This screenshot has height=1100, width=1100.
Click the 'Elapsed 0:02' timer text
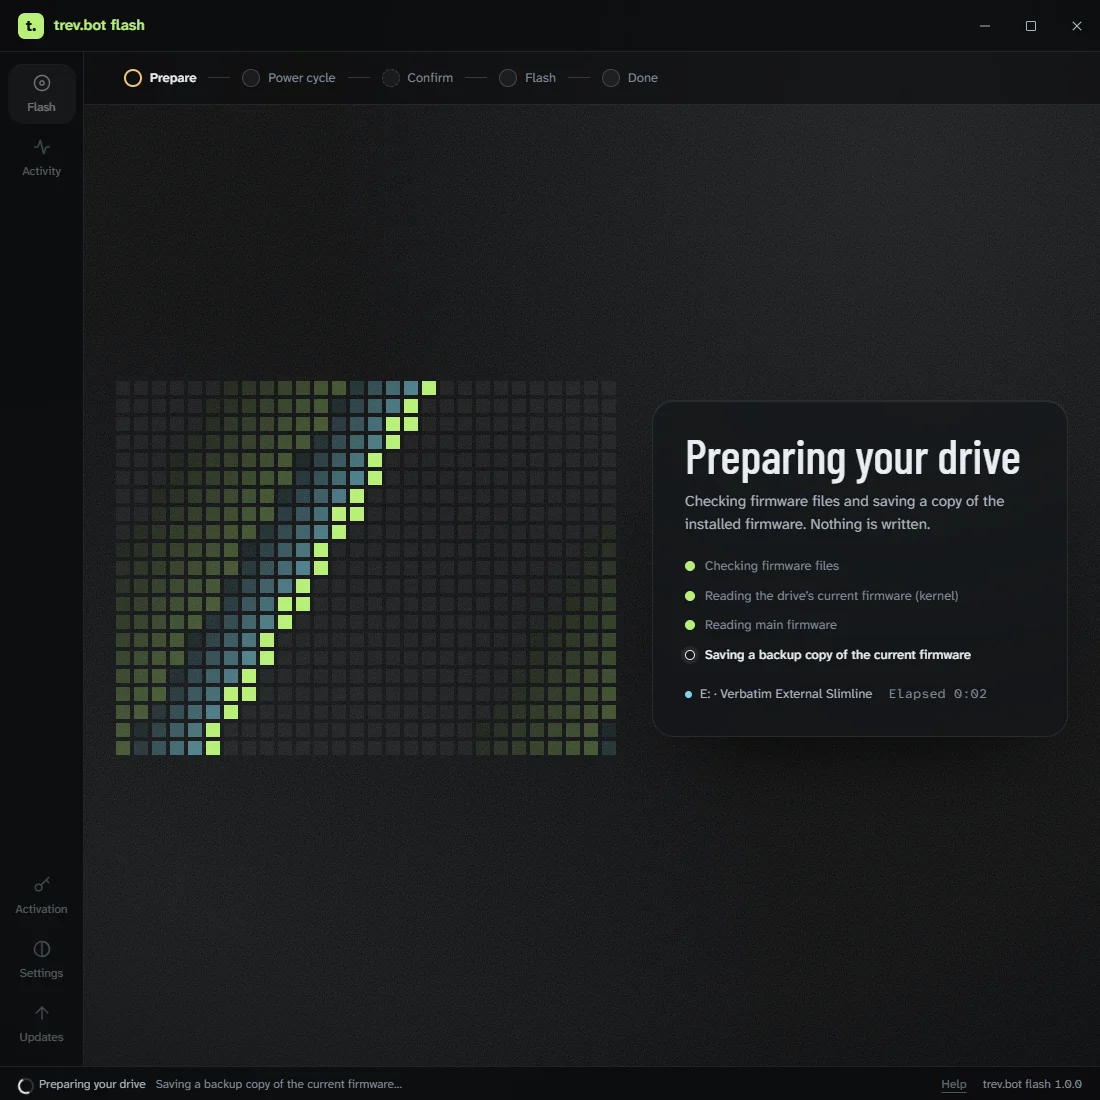(937, 694)
